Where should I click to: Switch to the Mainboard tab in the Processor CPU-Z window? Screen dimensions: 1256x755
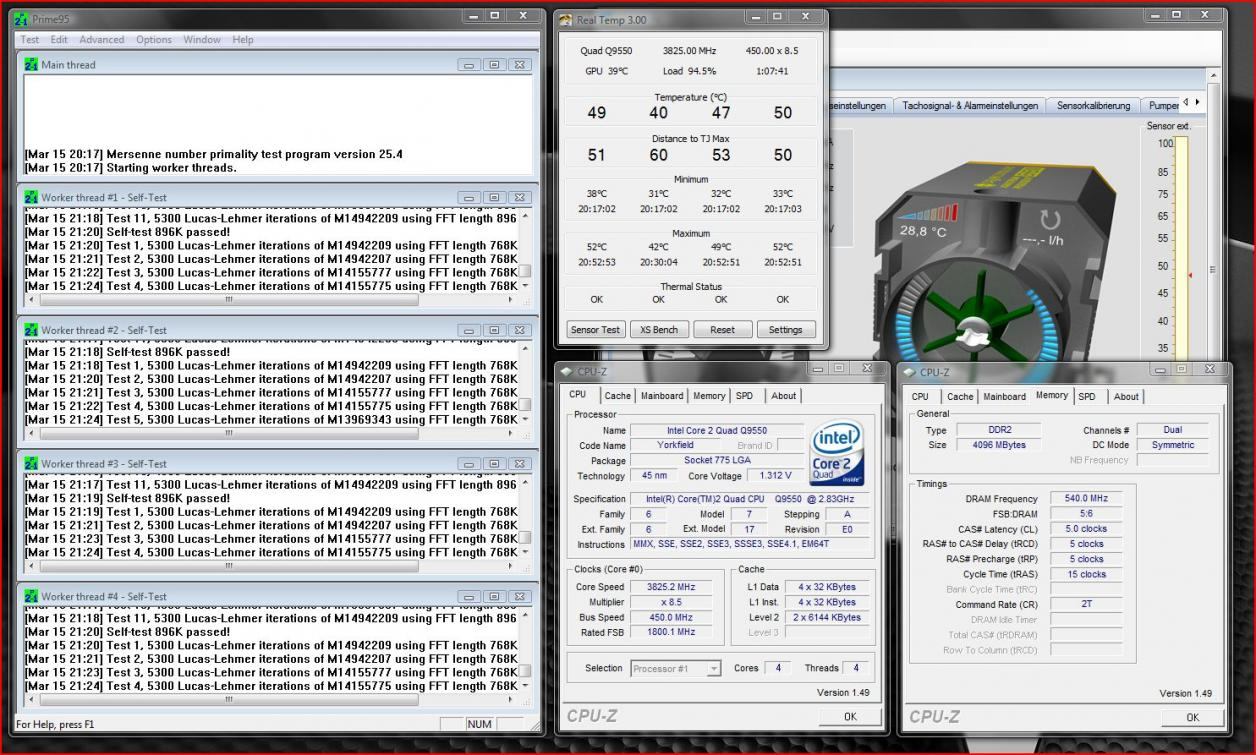tap(662, 396)
